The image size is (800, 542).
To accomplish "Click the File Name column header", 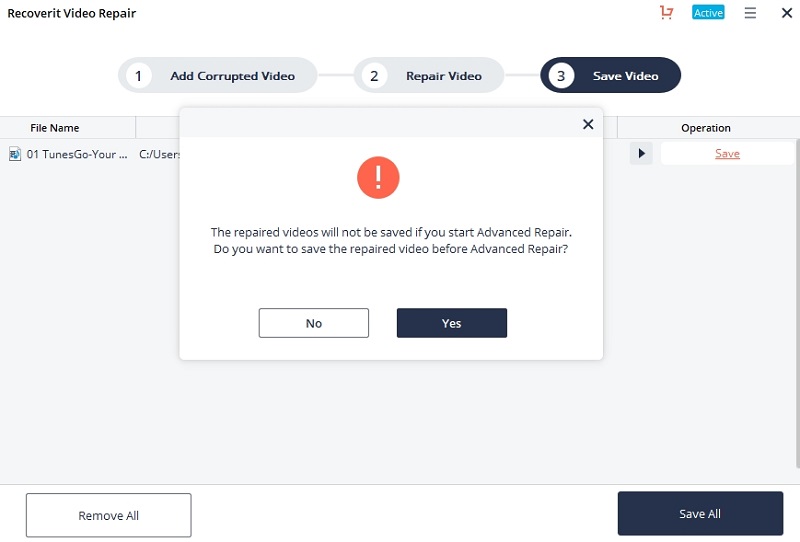I will click(x=55, y=128).
